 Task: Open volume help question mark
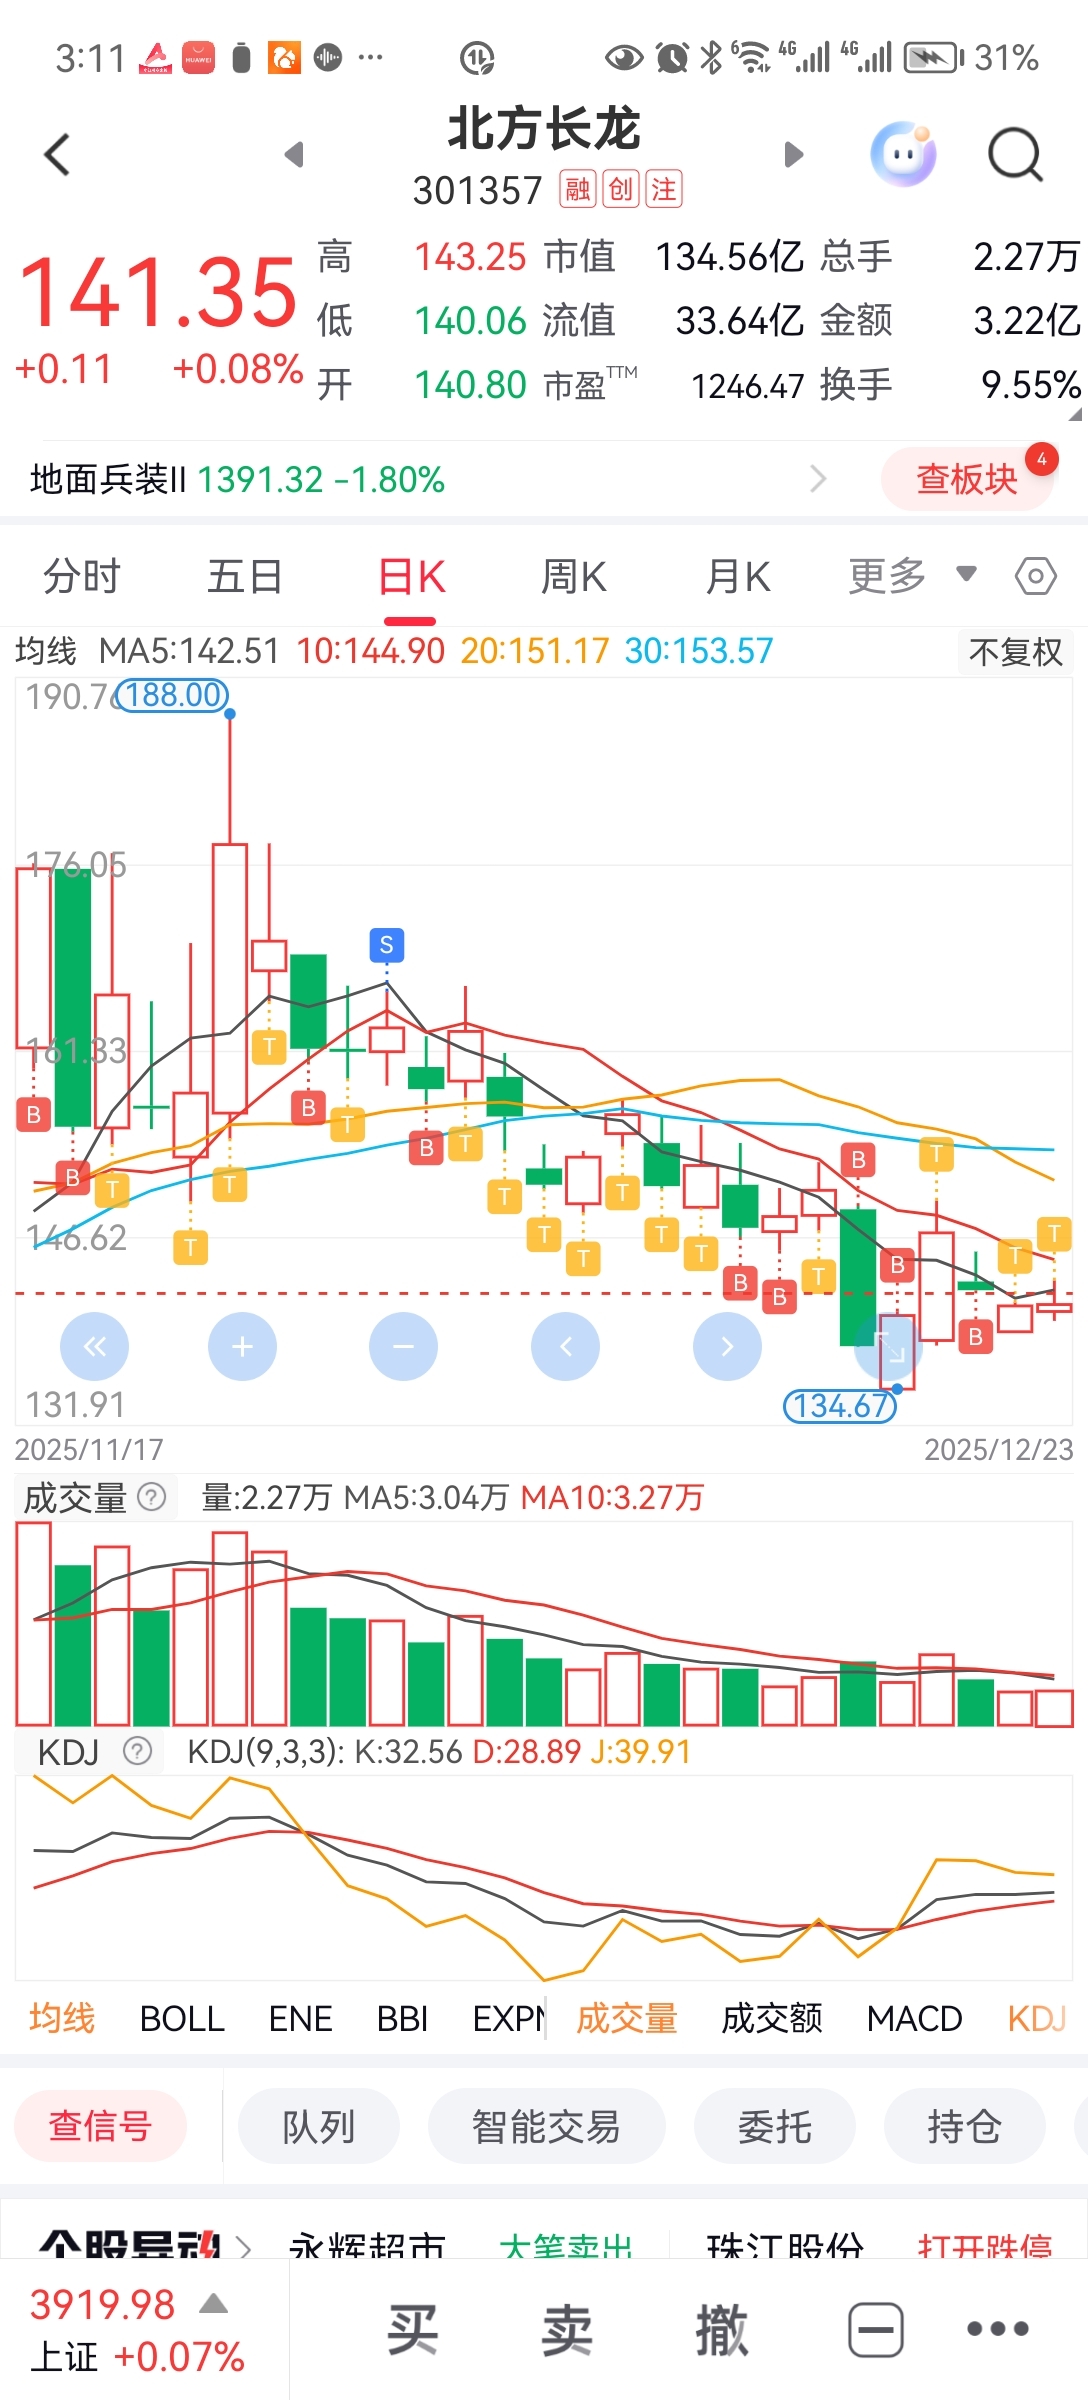151,1497
